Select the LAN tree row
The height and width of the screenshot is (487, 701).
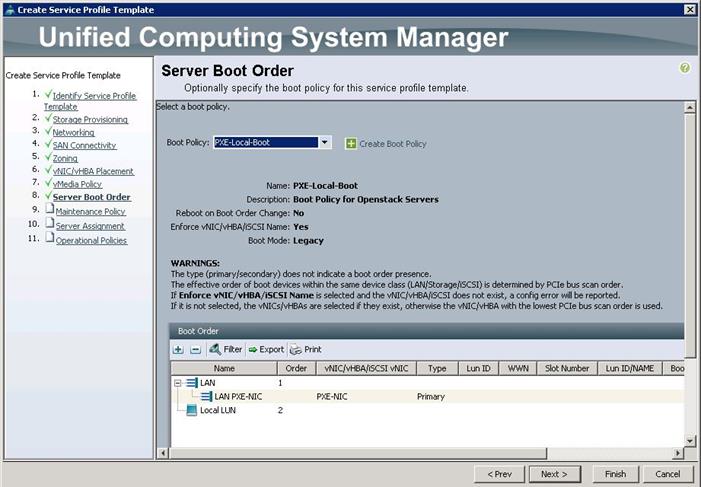pyautogui.click(x=427, y=383)
